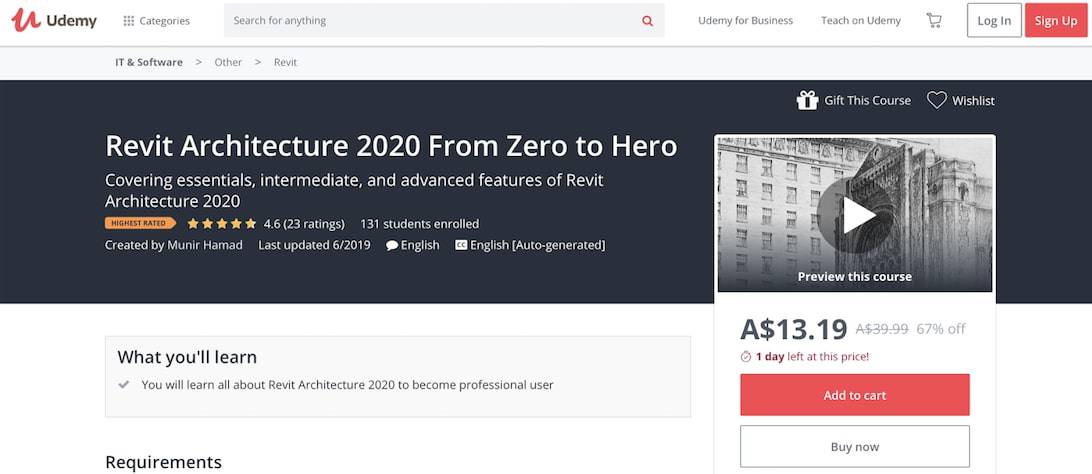Go to Revit breadcrumb
The image size is (1092, 474).
(x=286, y=62)
